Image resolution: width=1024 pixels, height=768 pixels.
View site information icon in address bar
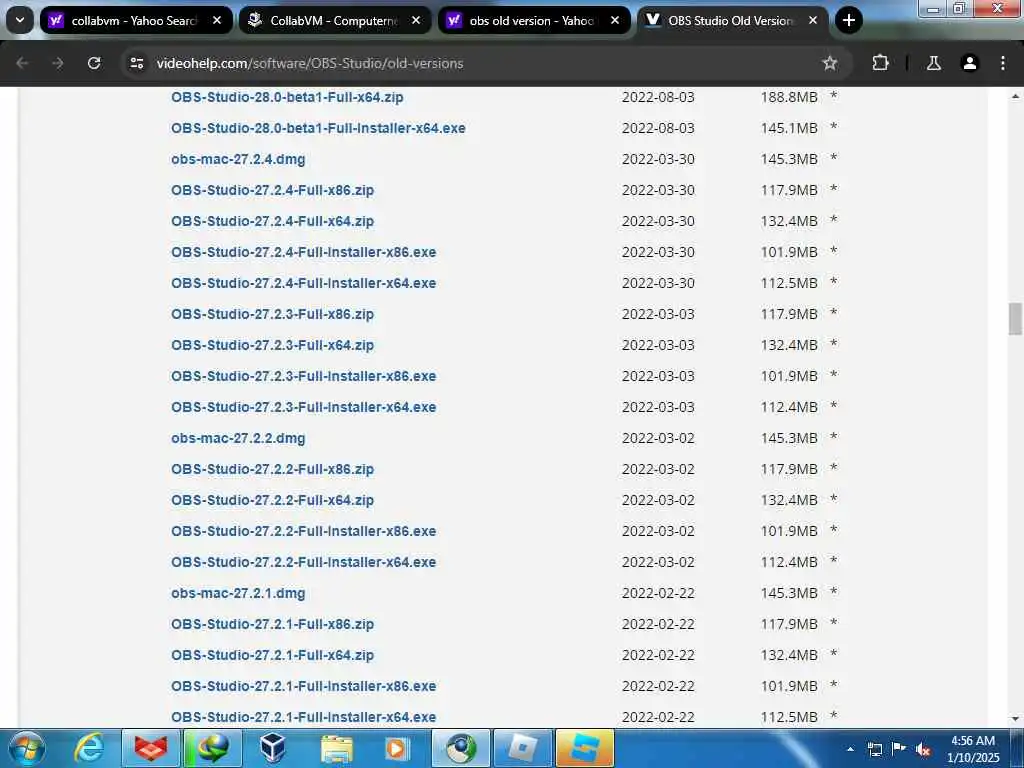pyautogui.click(x=136, y=63)
